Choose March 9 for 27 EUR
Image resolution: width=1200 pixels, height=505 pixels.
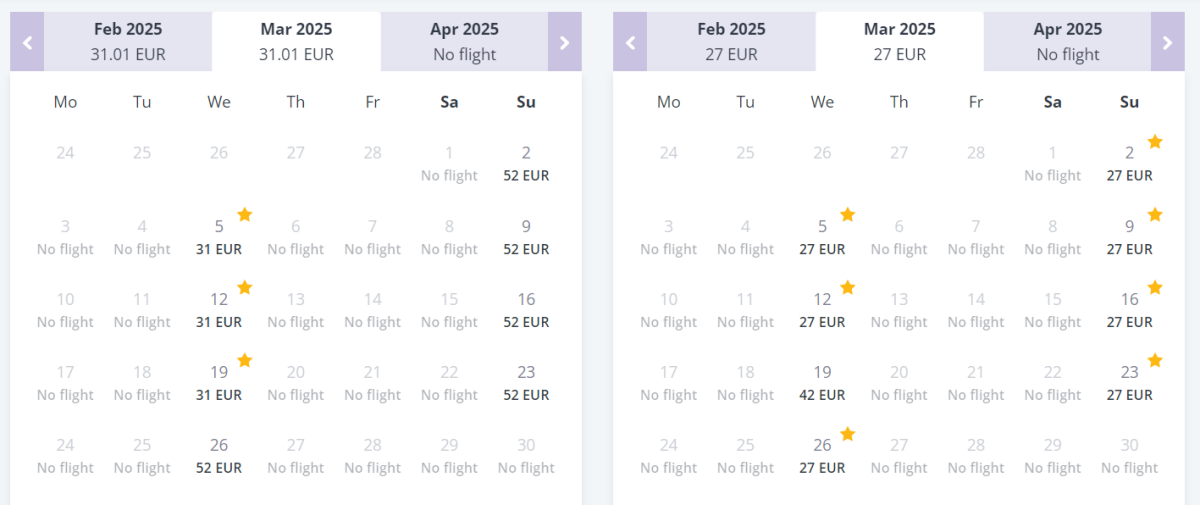pos(1129,237)
